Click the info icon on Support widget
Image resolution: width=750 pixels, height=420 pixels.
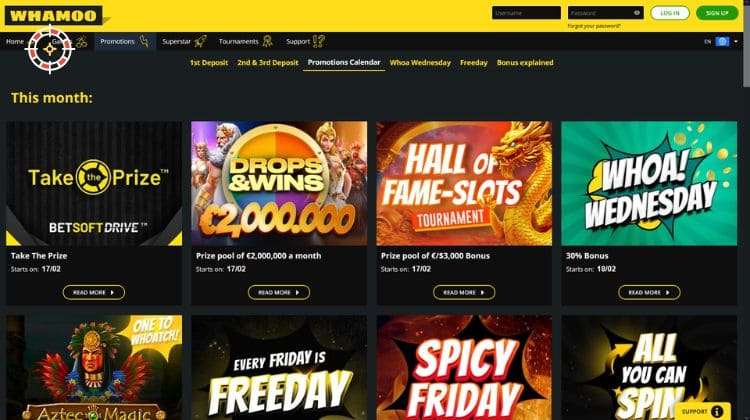tap(717, 411)
